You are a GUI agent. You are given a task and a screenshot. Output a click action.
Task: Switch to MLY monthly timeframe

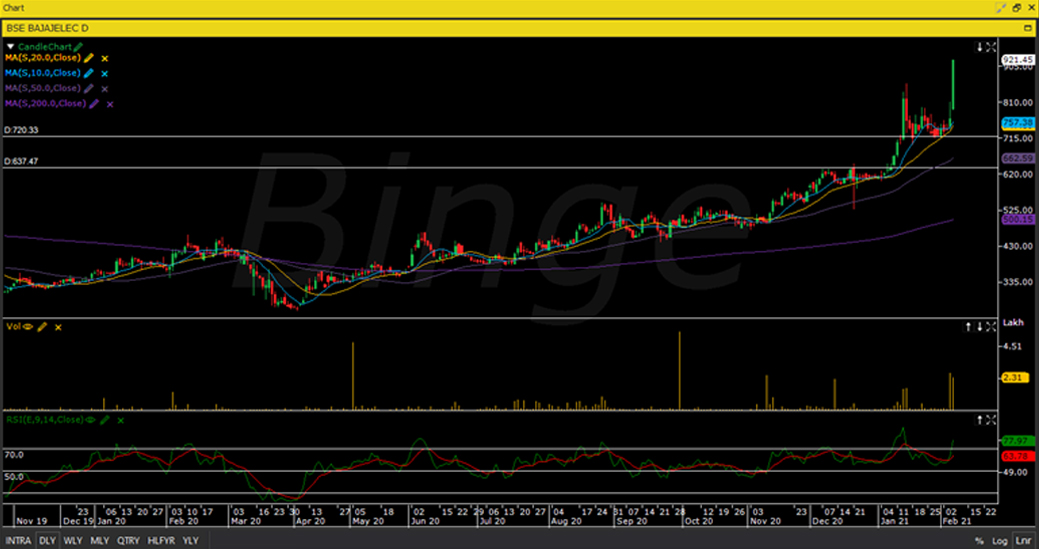point(99,540)
